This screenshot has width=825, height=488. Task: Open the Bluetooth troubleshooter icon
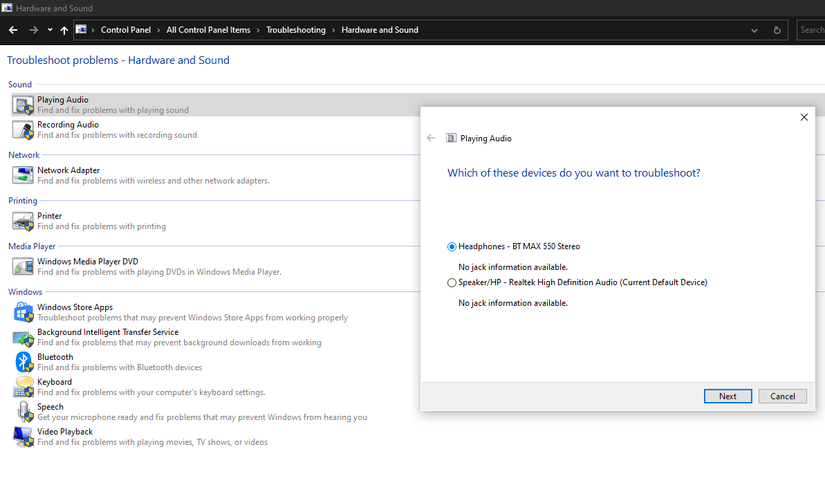pyautogui.click(x=23, y=362)
